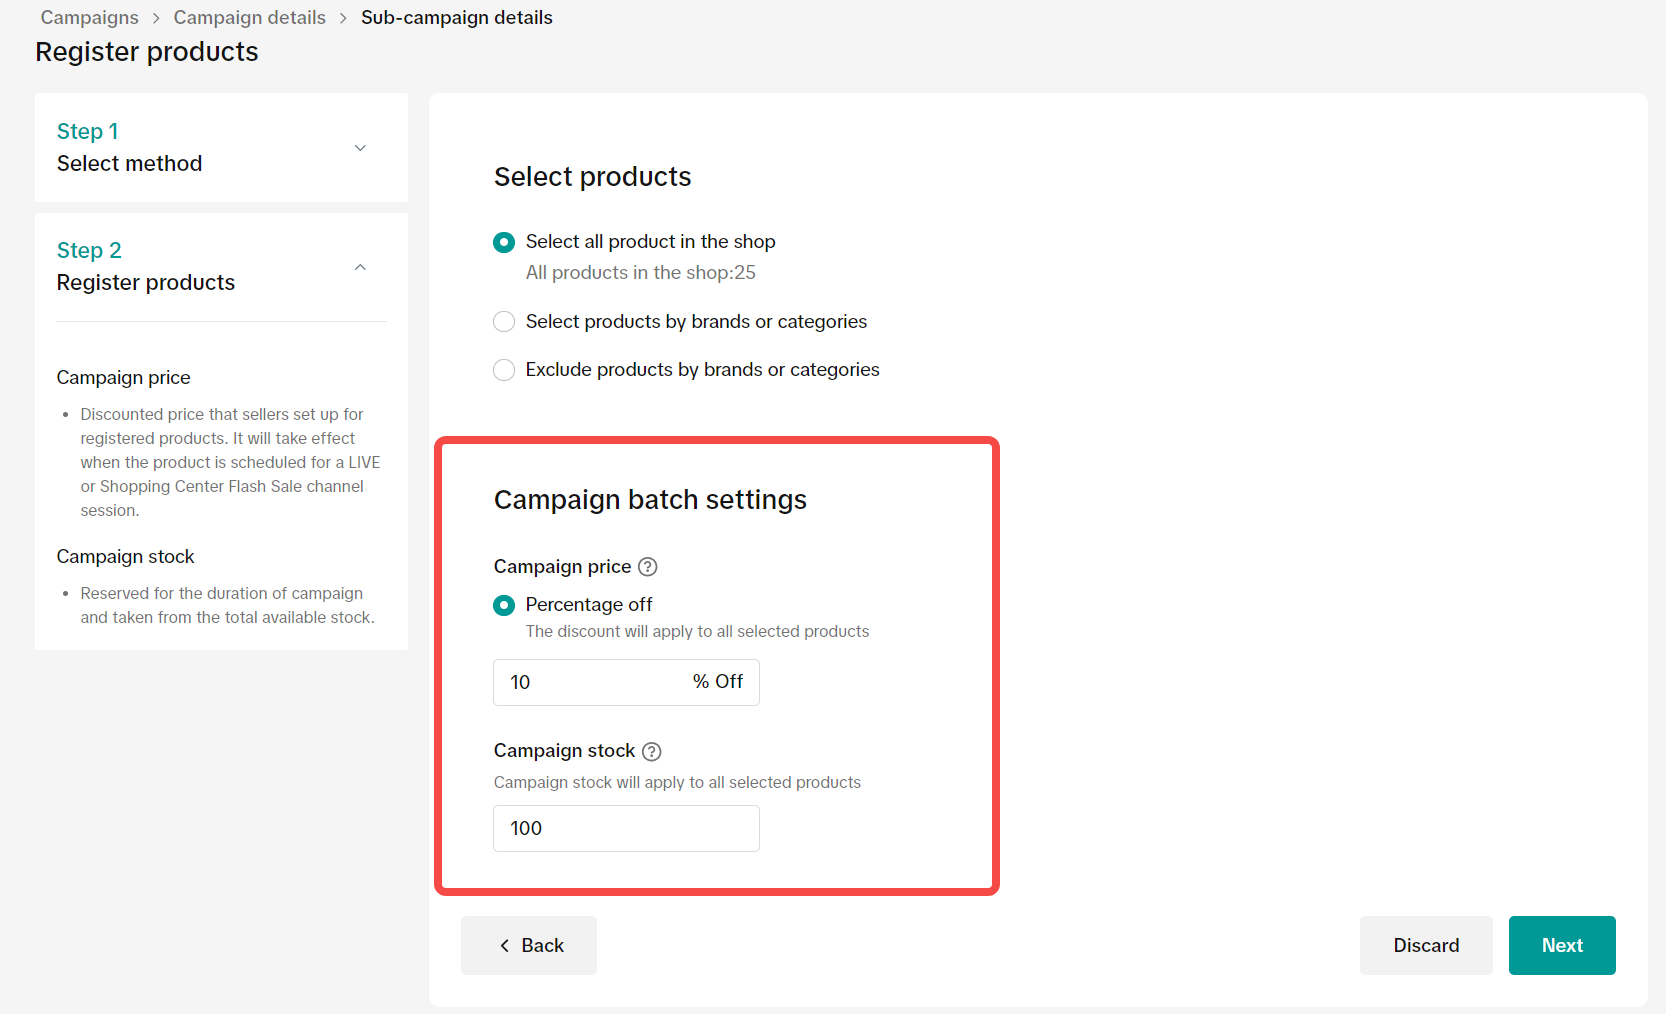Choose Select all product in the shop
The height and width of the screenshot is (1014, 1666).
(x=505, y=242)
